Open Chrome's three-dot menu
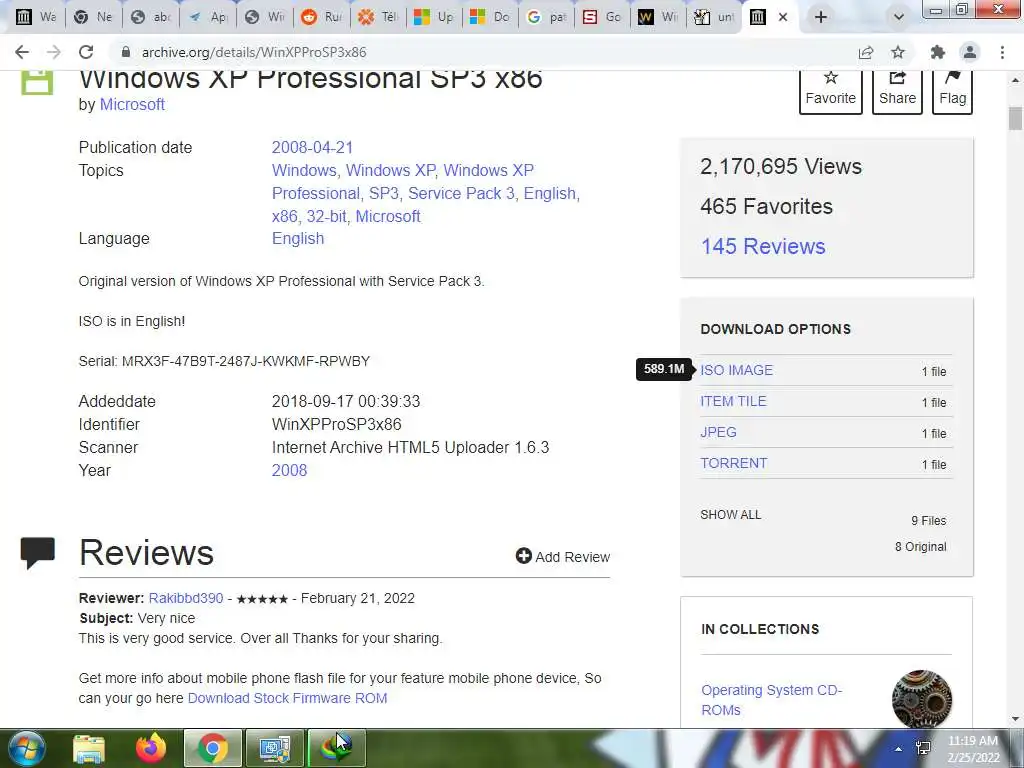Viewport: 1024px width, 768px height. 1002,52
